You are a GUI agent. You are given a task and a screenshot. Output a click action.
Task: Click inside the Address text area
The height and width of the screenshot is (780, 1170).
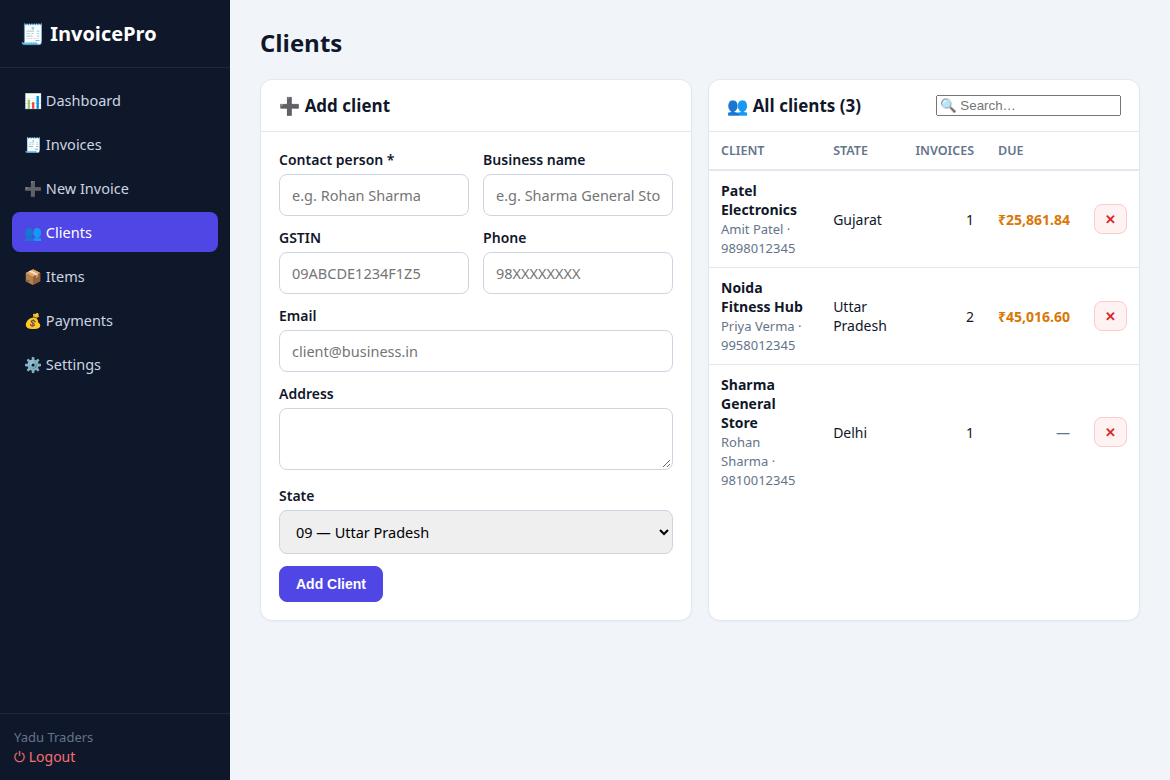coord(475,439)
